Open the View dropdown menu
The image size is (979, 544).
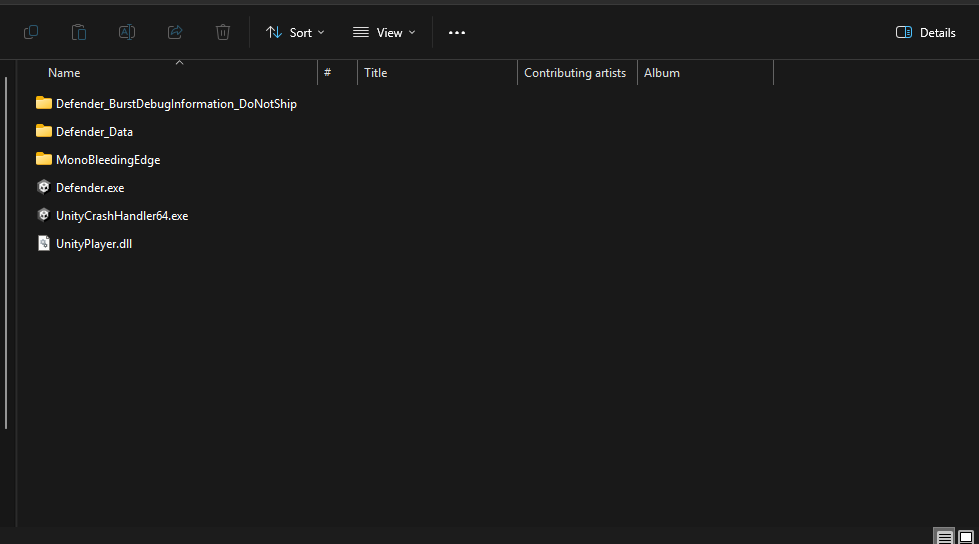[x=384, y=32]
